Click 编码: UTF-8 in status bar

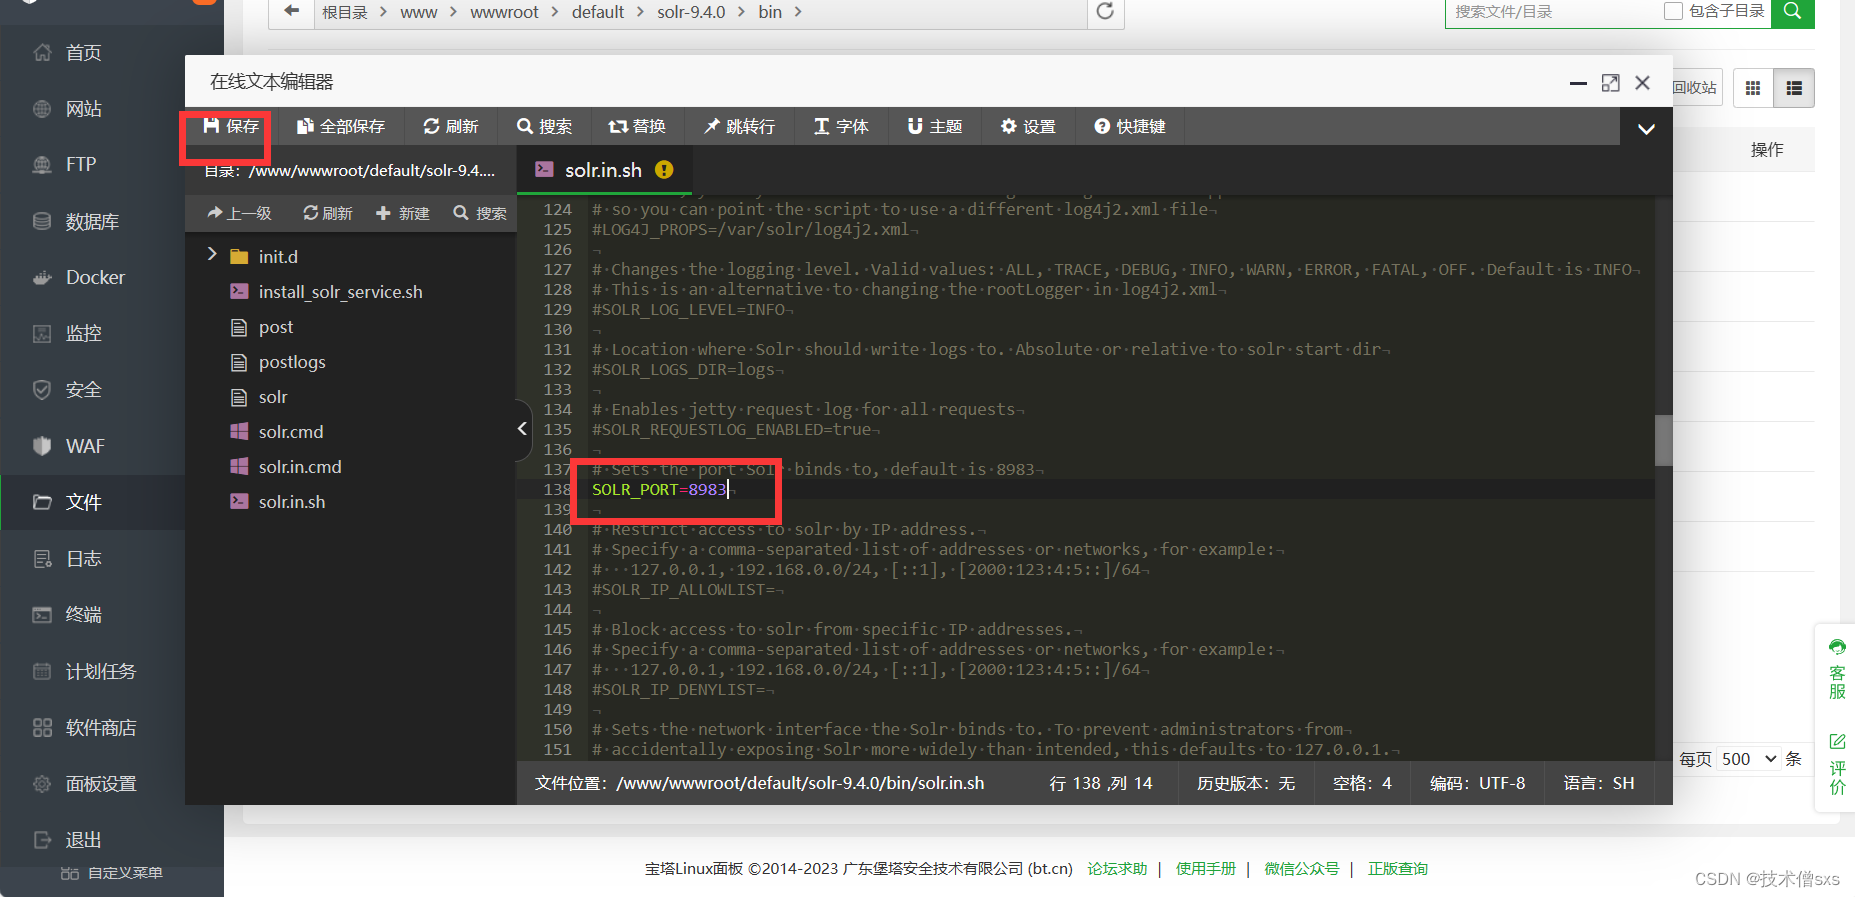(x=1477, y=783)
